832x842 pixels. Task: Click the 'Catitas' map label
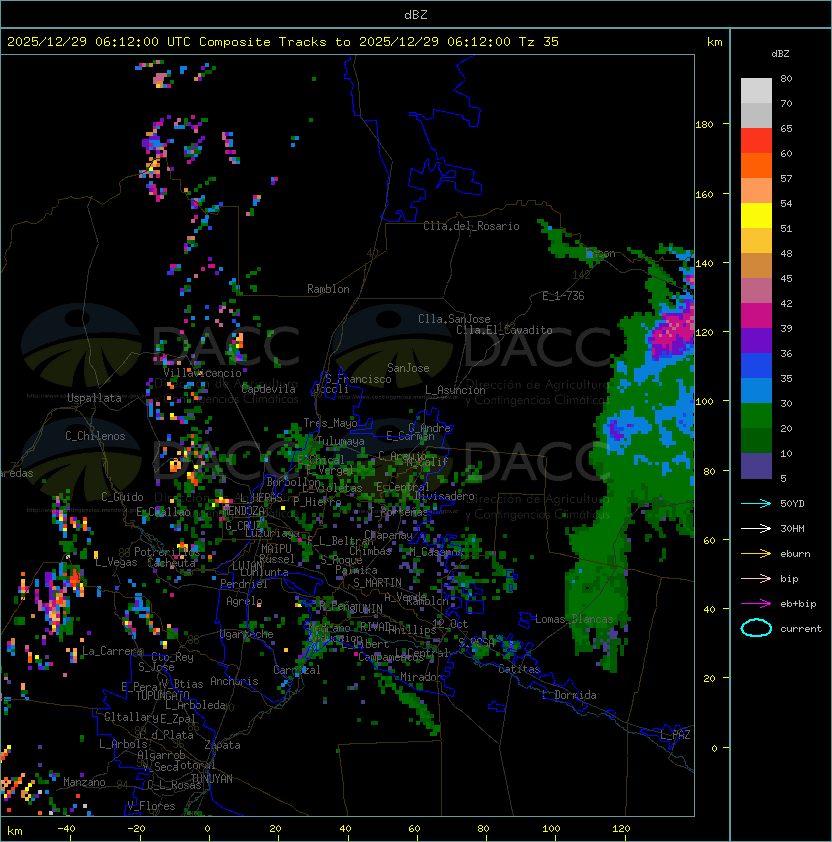click(519, 669)
